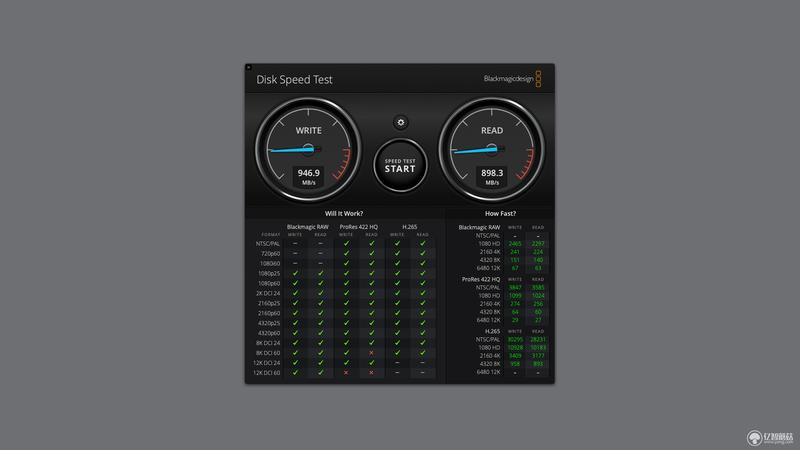Viewport: 800px width, 450px height.
Task: Click the 'NTSC/PAL' row label in Will It Work
Action: [x=268, y=244]
